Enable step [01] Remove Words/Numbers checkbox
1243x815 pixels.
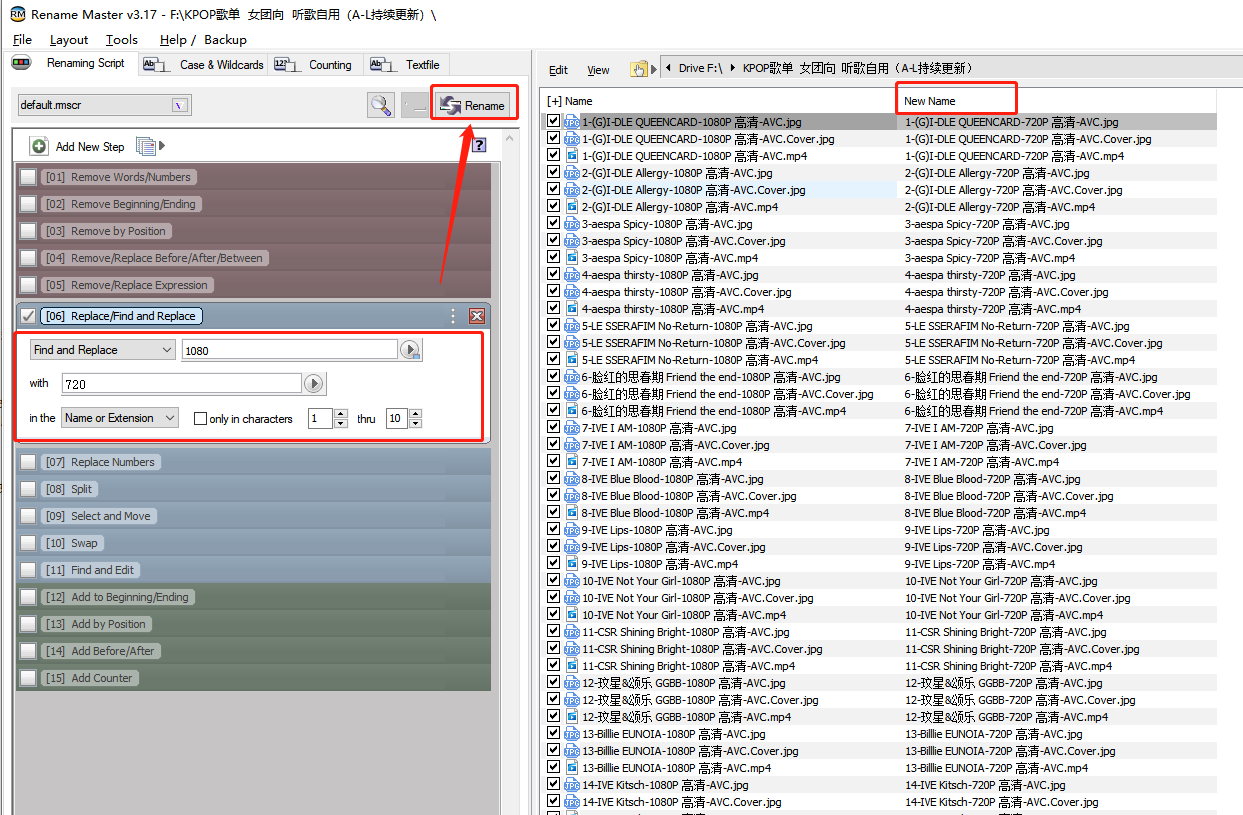(x=28, y=177)
